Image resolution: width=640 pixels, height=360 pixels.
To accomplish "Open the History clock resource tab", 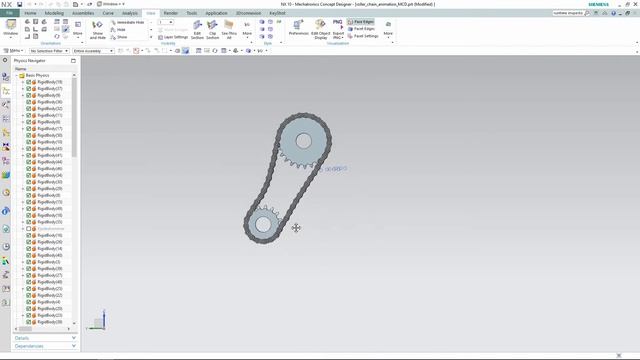I will (x=6, y=247).
